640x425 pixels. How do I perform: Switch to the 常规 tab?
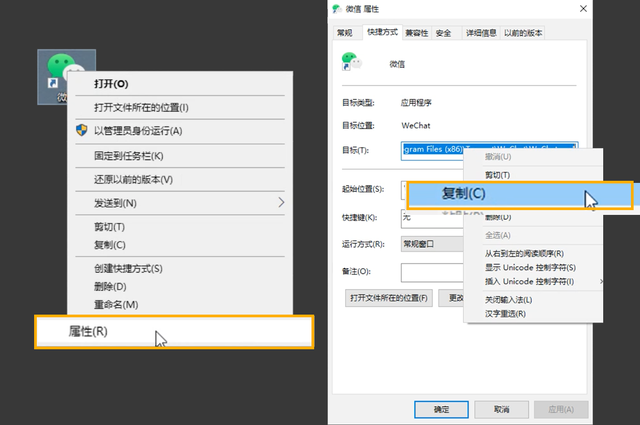pos(345,33)
